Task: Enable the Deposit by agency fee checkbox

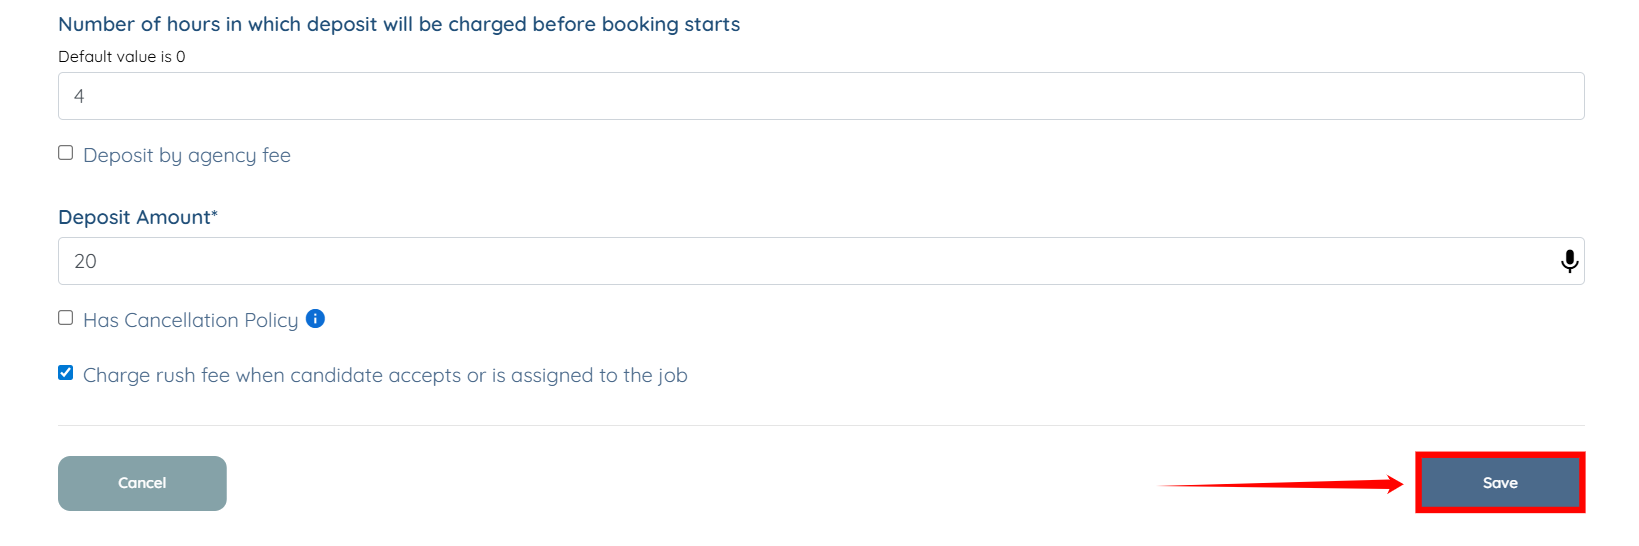Action: (66, 153)
